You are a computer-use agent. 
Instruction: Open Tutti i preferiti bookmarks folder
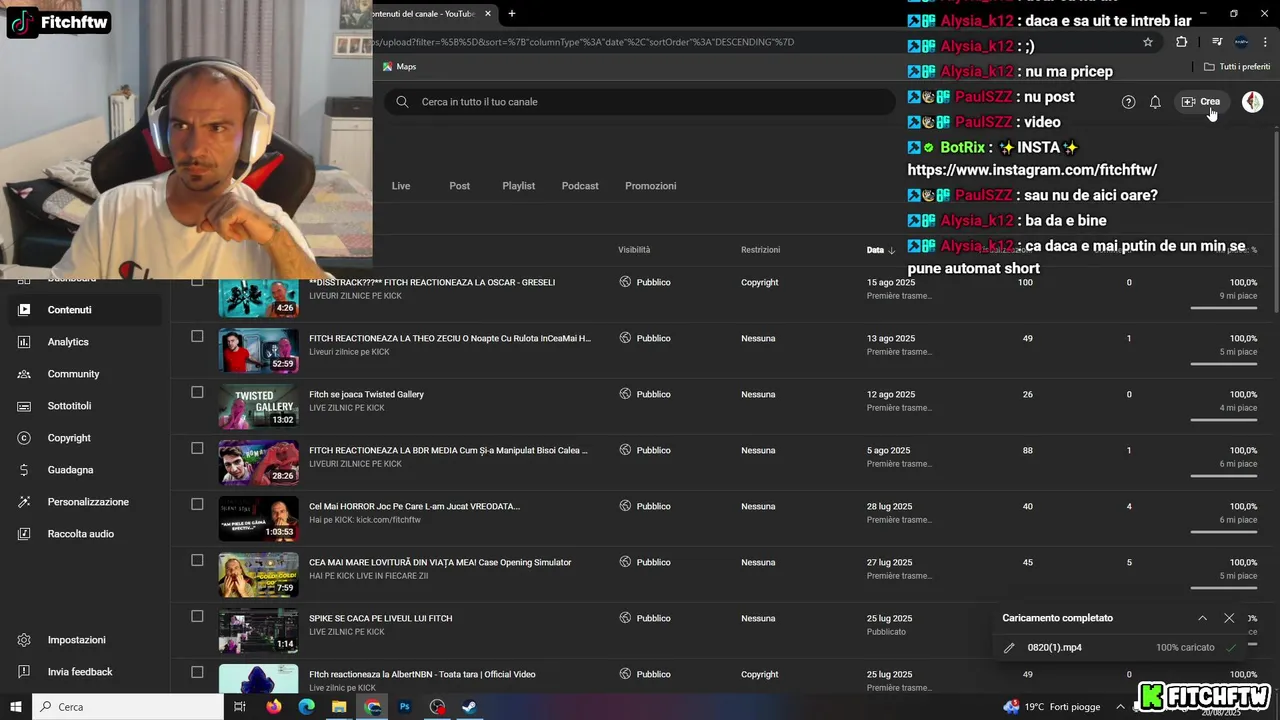[1237, 67]
